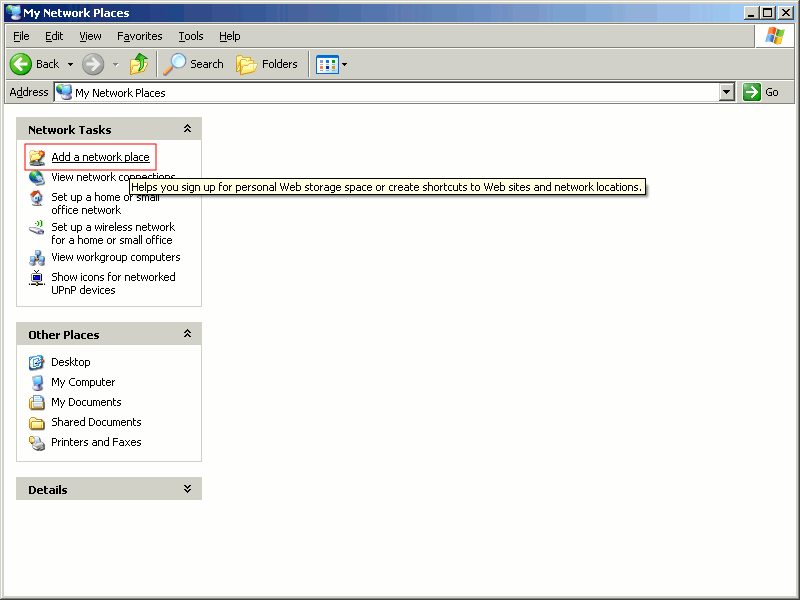Viewport: 800px width, 600px height.
Task: Open the Address bar dropdown
Action: 727,92
